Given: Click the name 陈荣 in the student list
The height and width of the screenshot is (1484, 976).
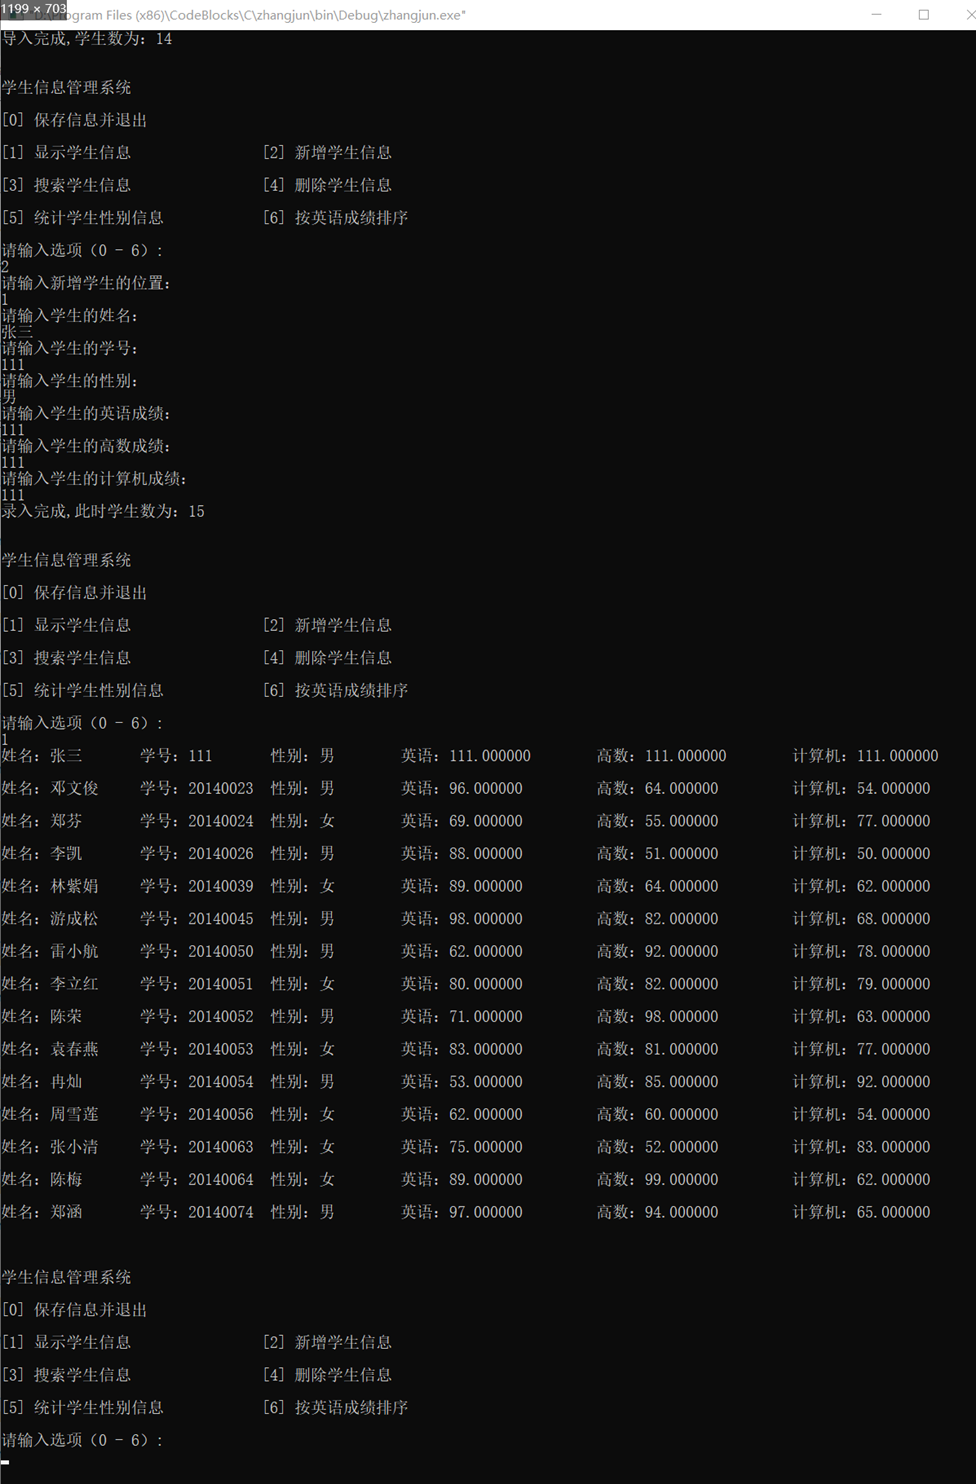Looking at the screenshot, I should [67, 1017].
